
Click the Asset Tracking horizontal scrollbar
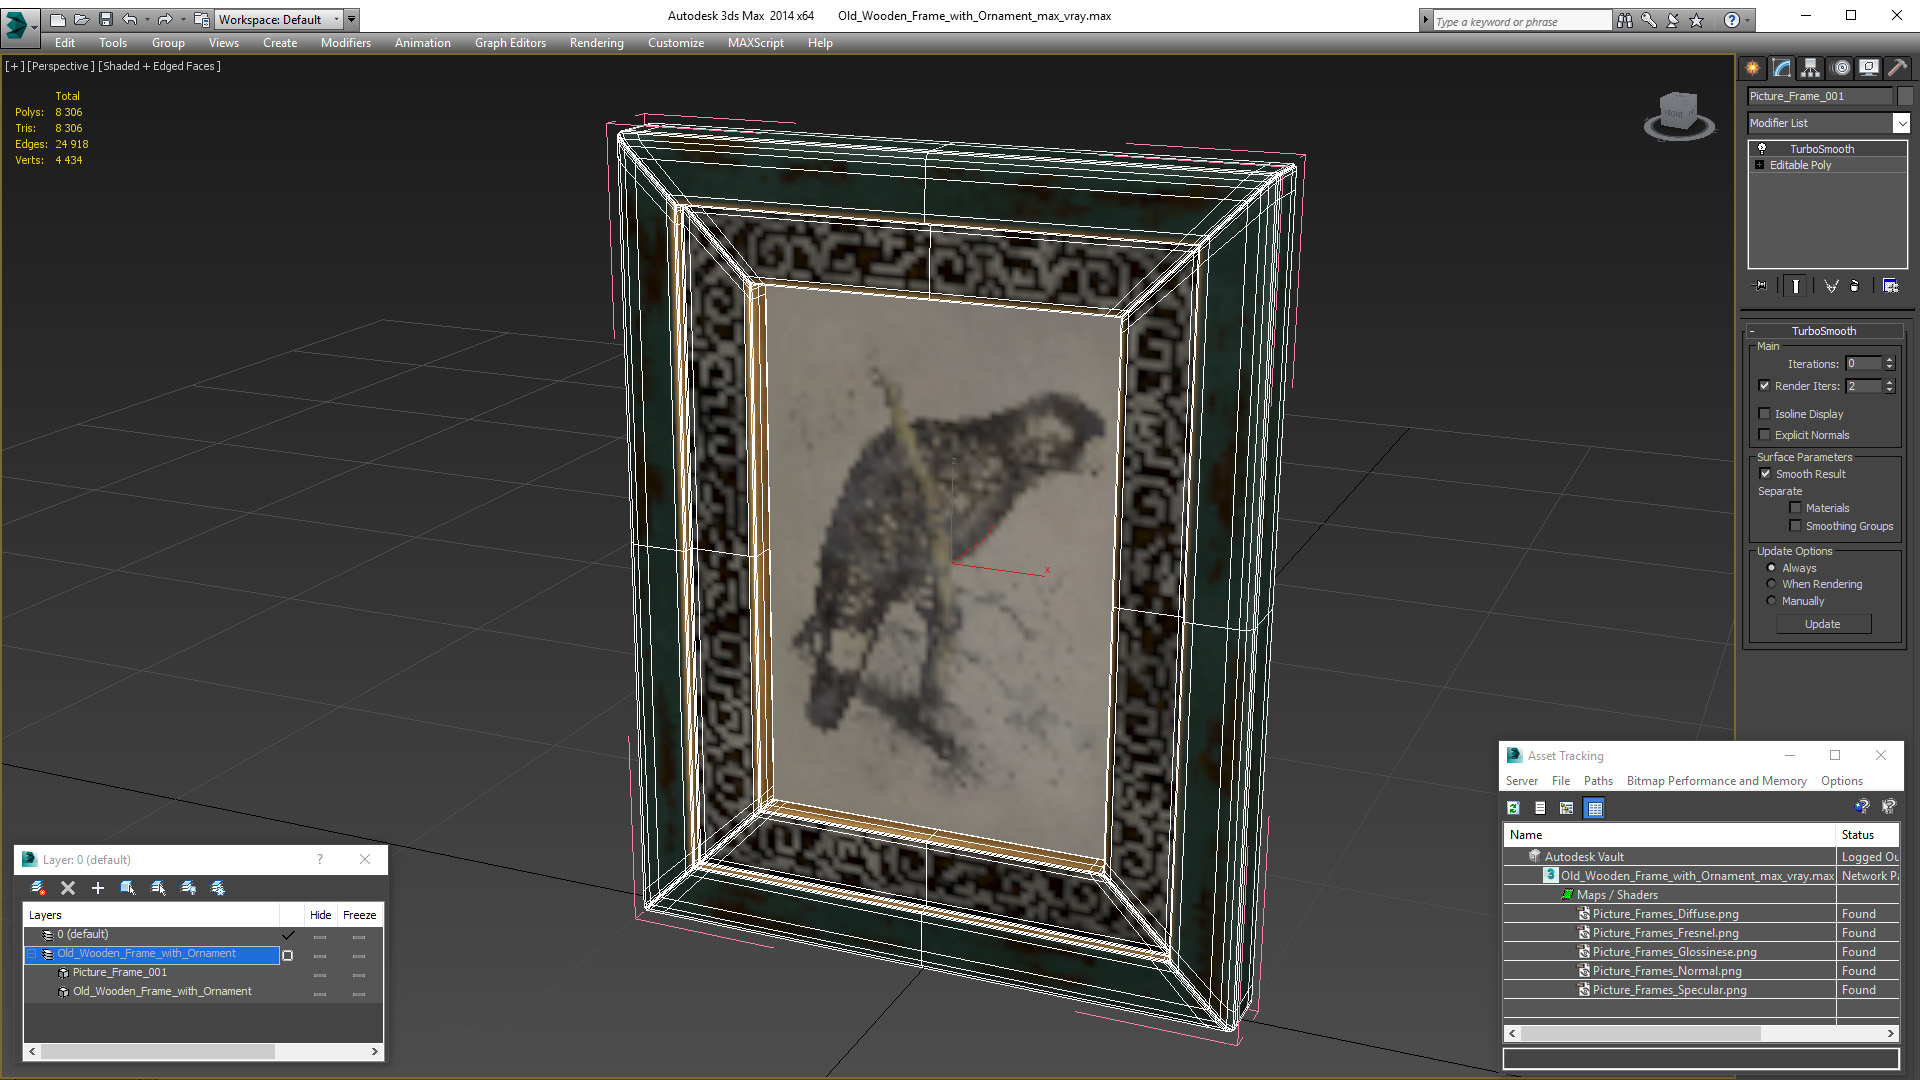[1701, 1034]
